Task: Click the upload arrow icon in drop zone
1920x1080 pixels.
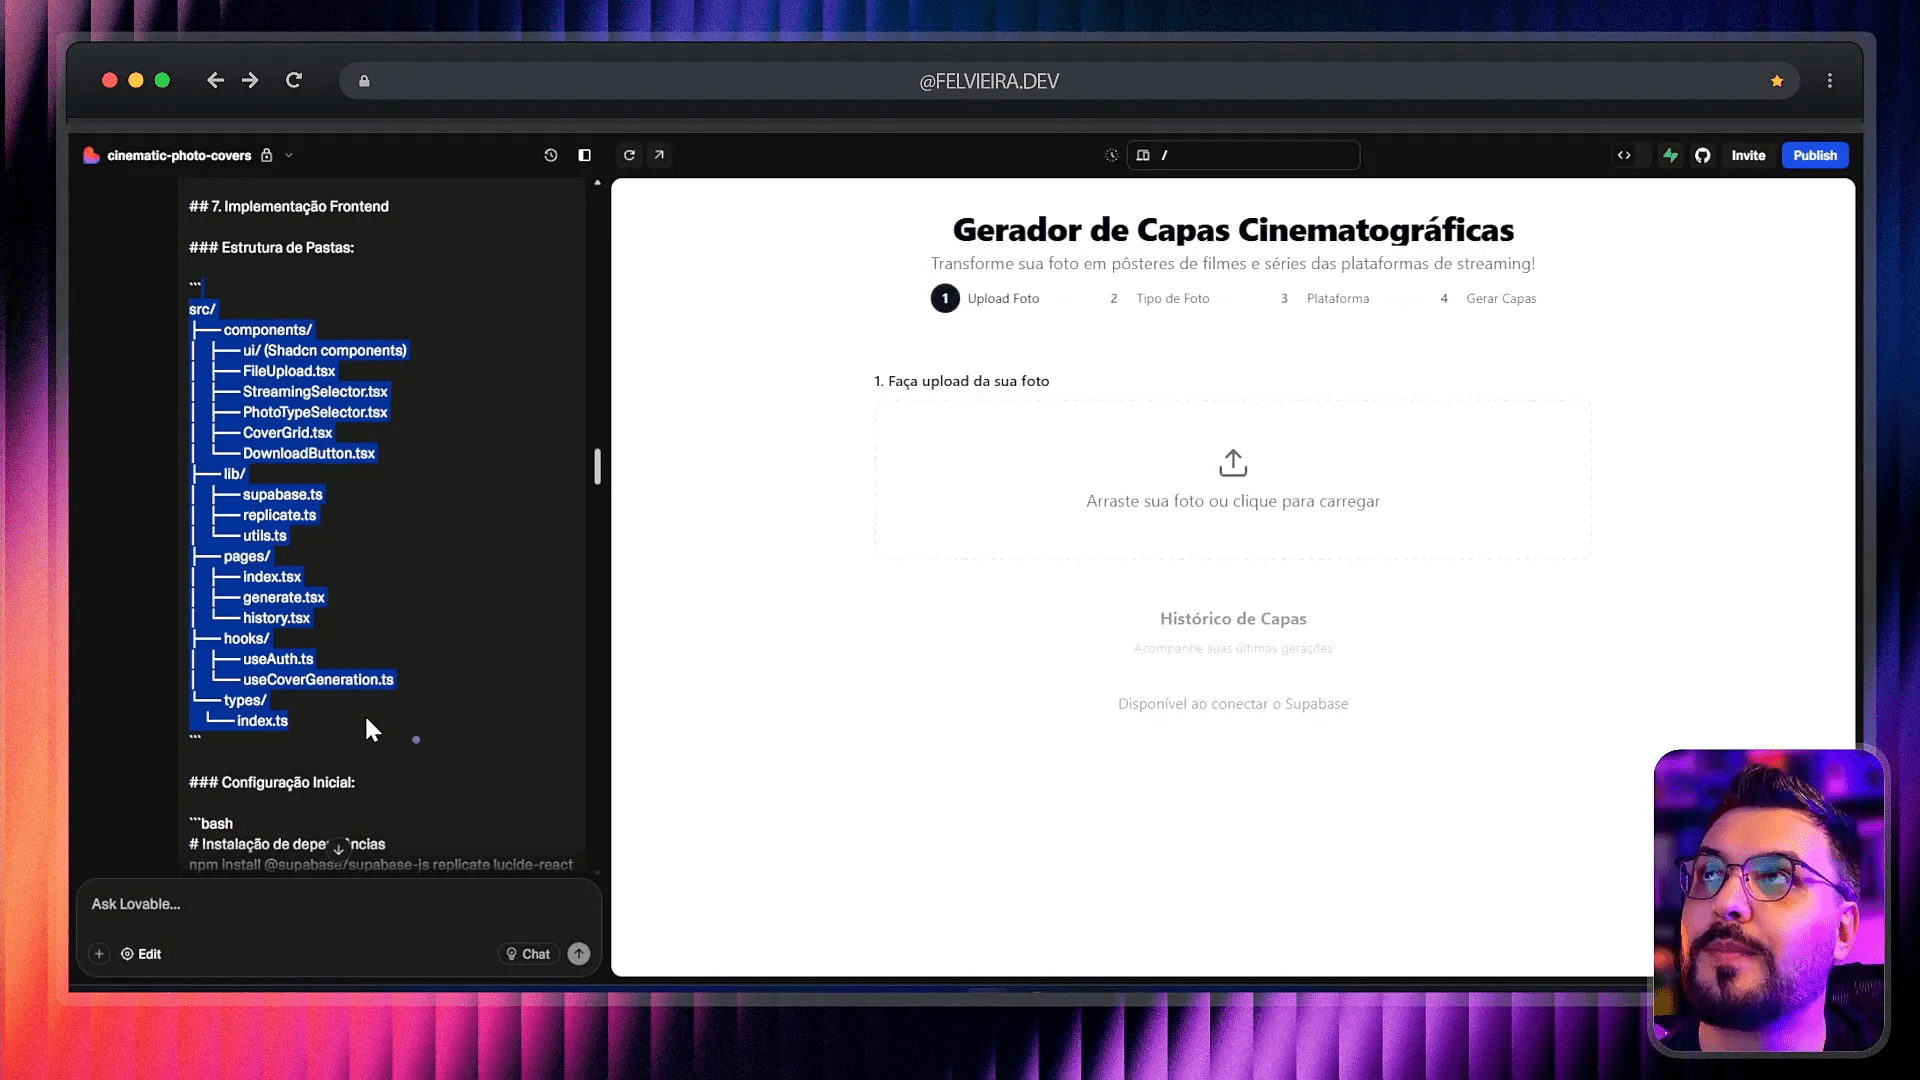Action: point(1233,463)
